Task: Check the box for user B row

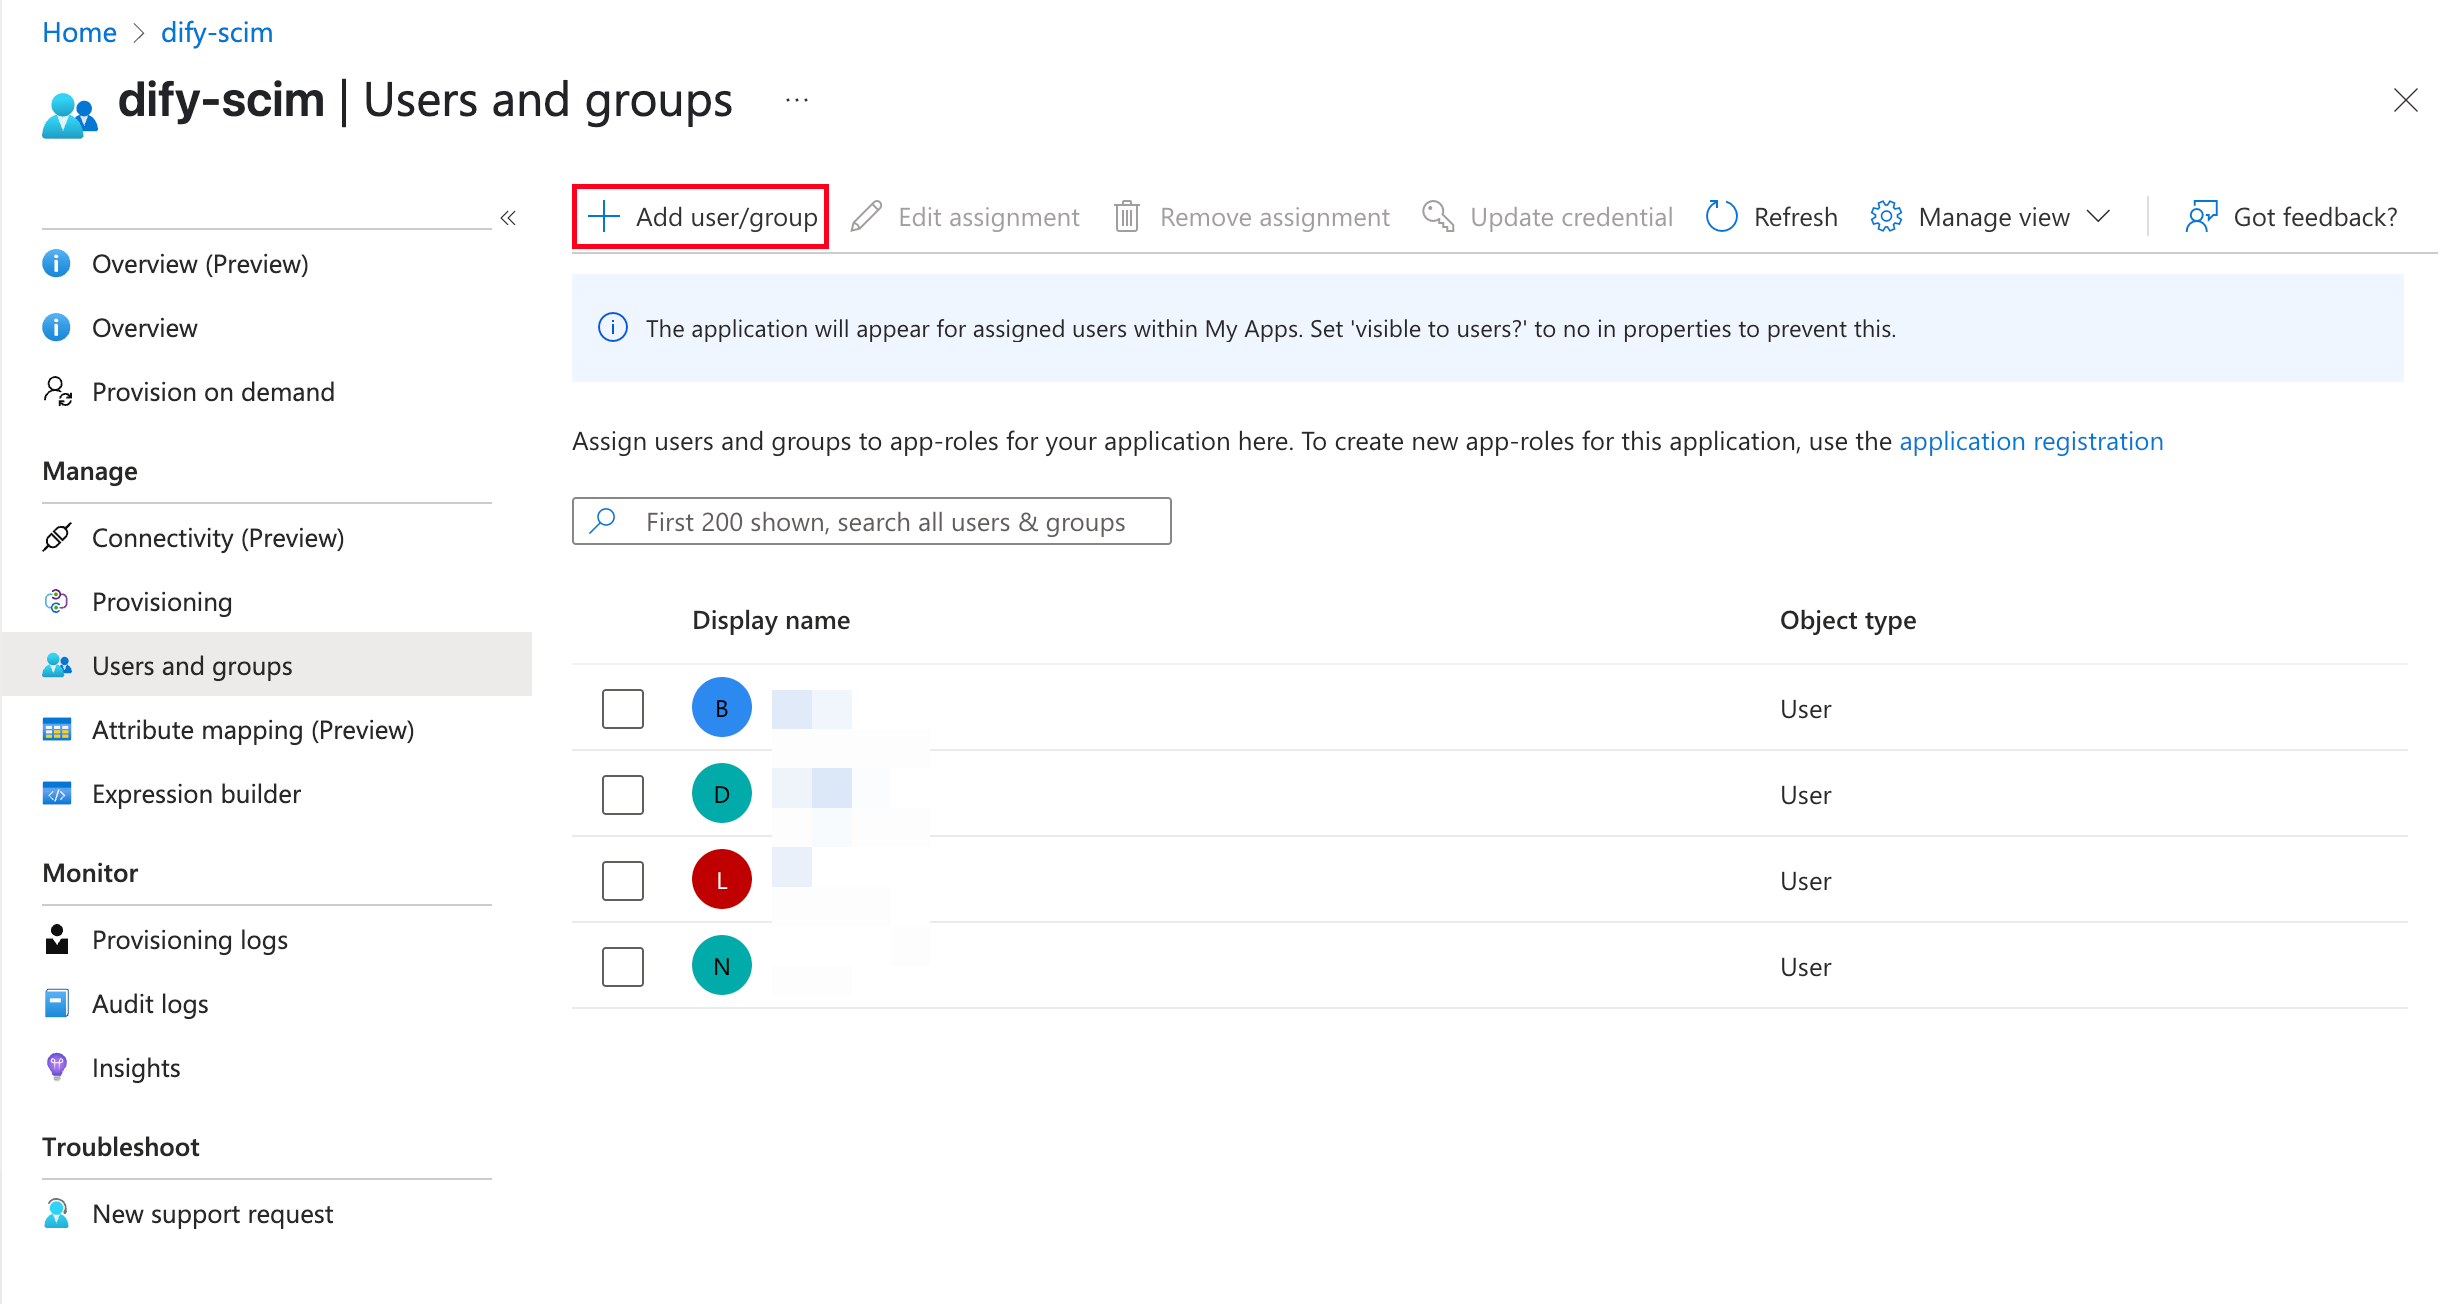Action: point(623,709)
